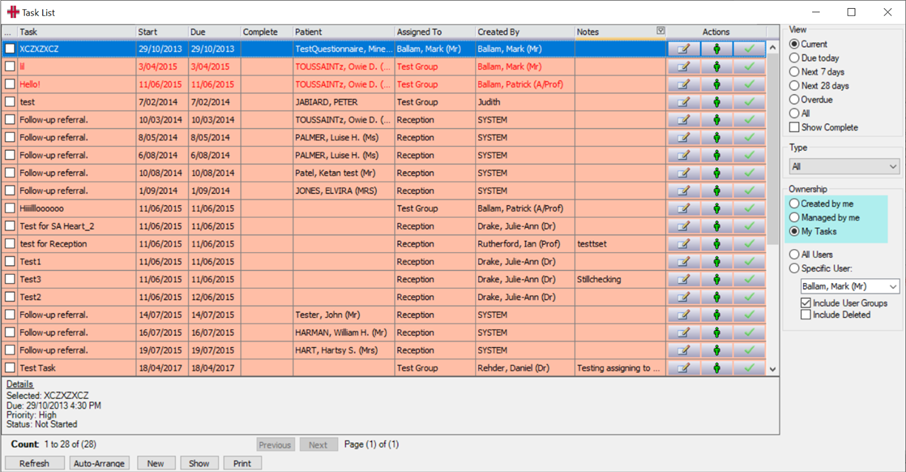Tick the checkbox for the XCZXZXCZ row
Viewport: 906px width, 472px height.
coord(10,49)
